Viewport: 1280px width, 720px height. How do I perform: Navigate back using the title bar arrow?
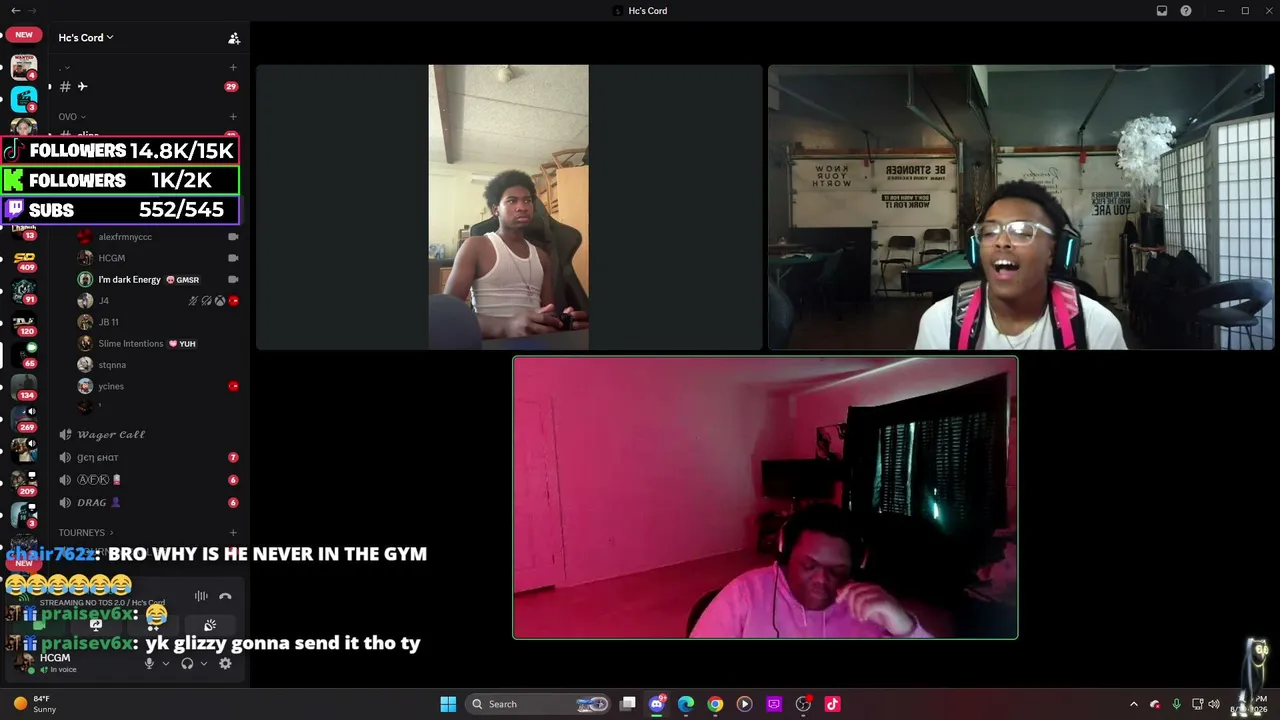[x=15, y=10]
